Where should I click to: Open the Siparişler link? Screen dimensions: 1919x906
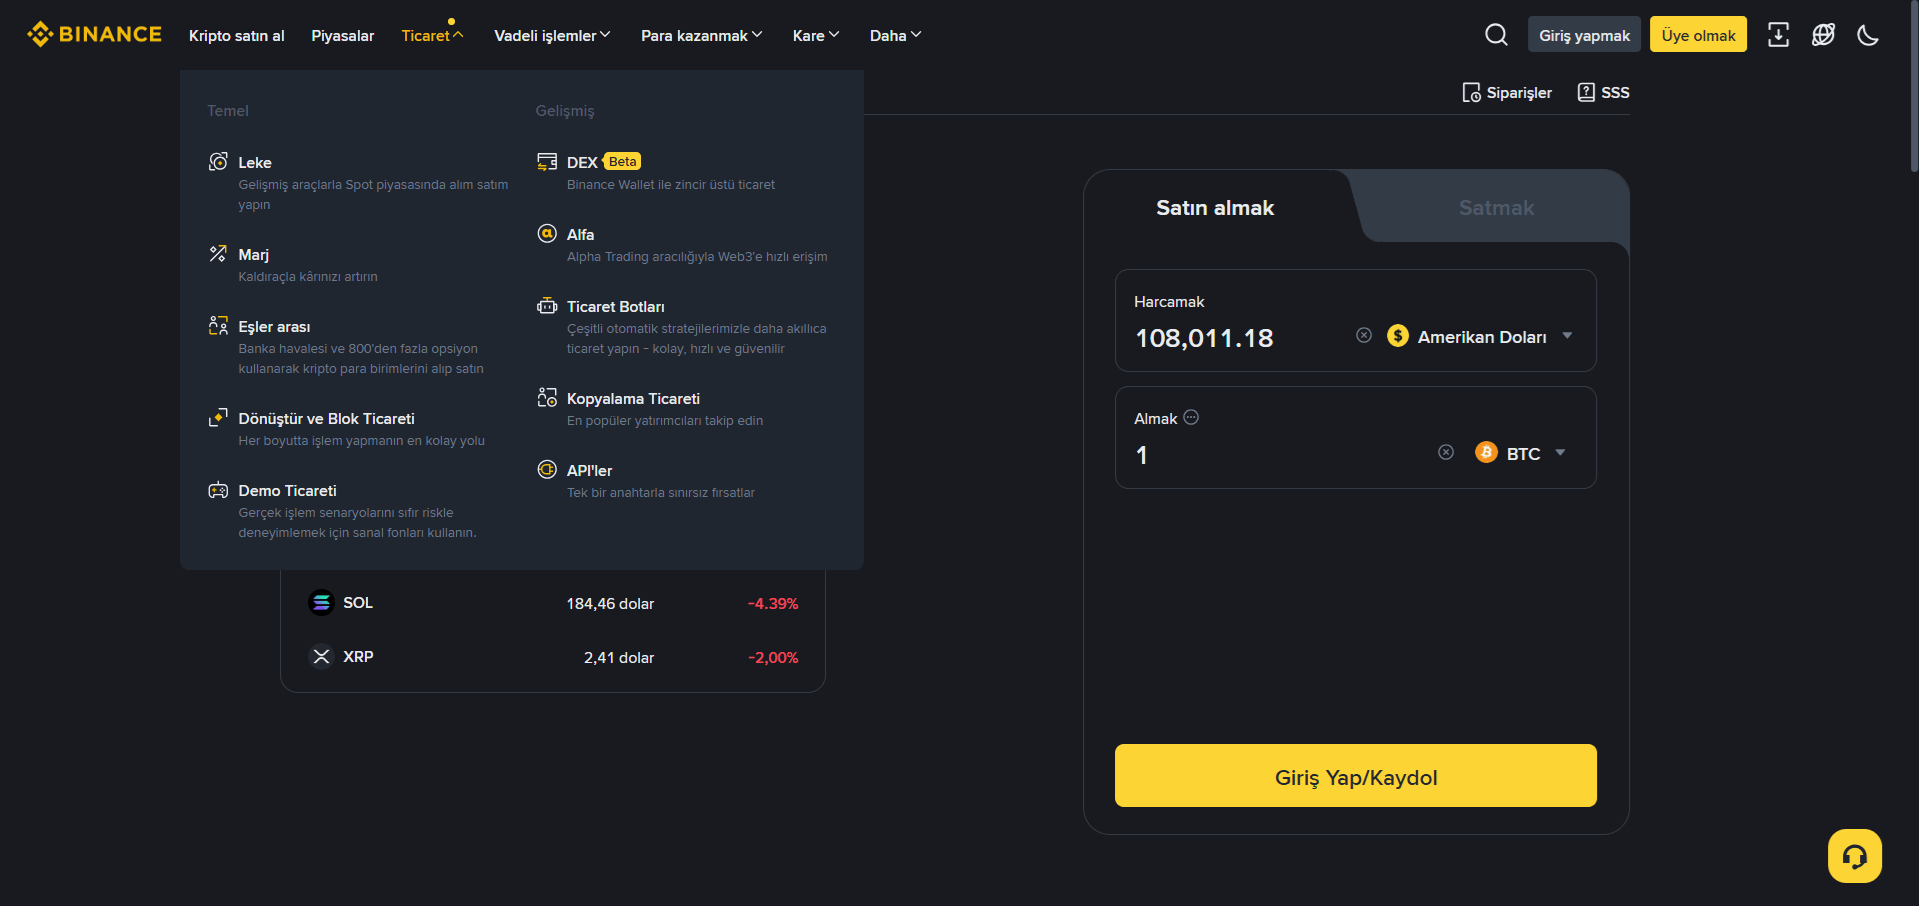1507,93
